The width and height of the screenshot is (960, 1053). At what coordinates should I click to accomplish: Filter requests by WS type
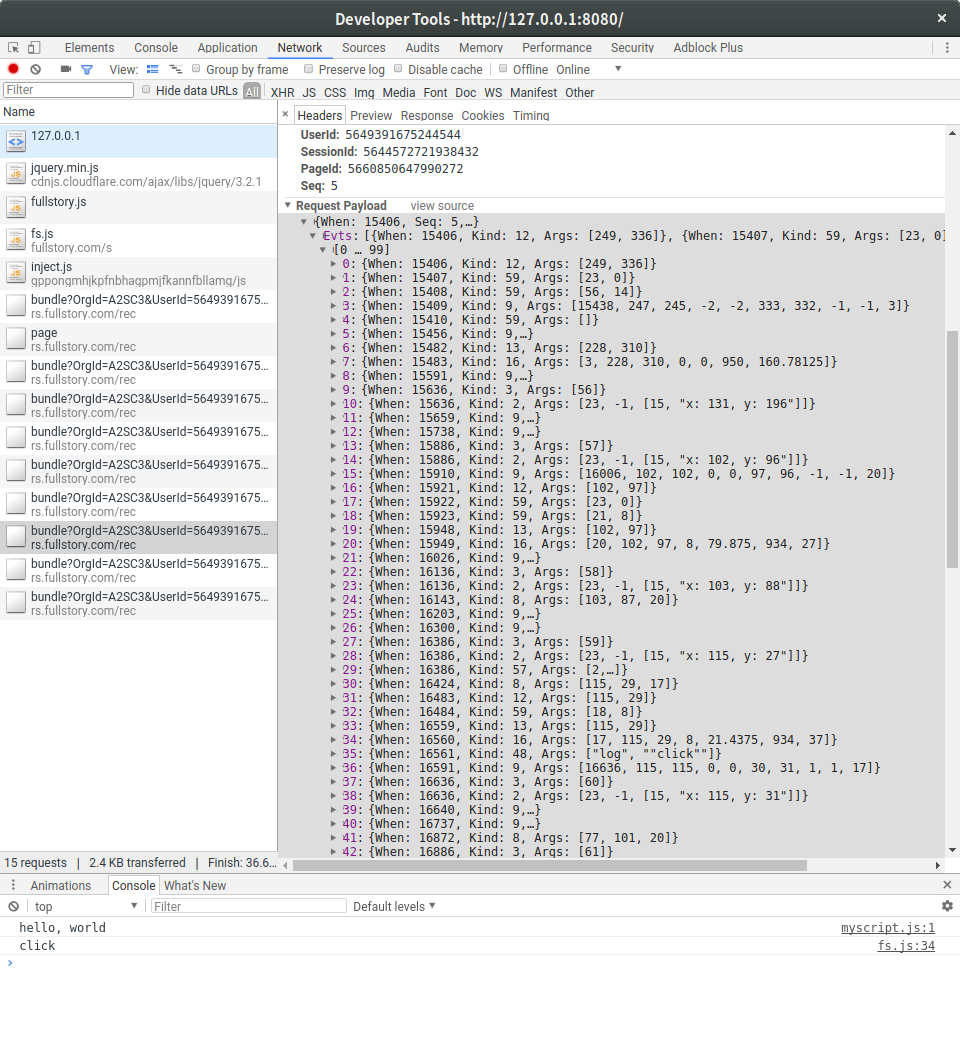coord(493,93)
